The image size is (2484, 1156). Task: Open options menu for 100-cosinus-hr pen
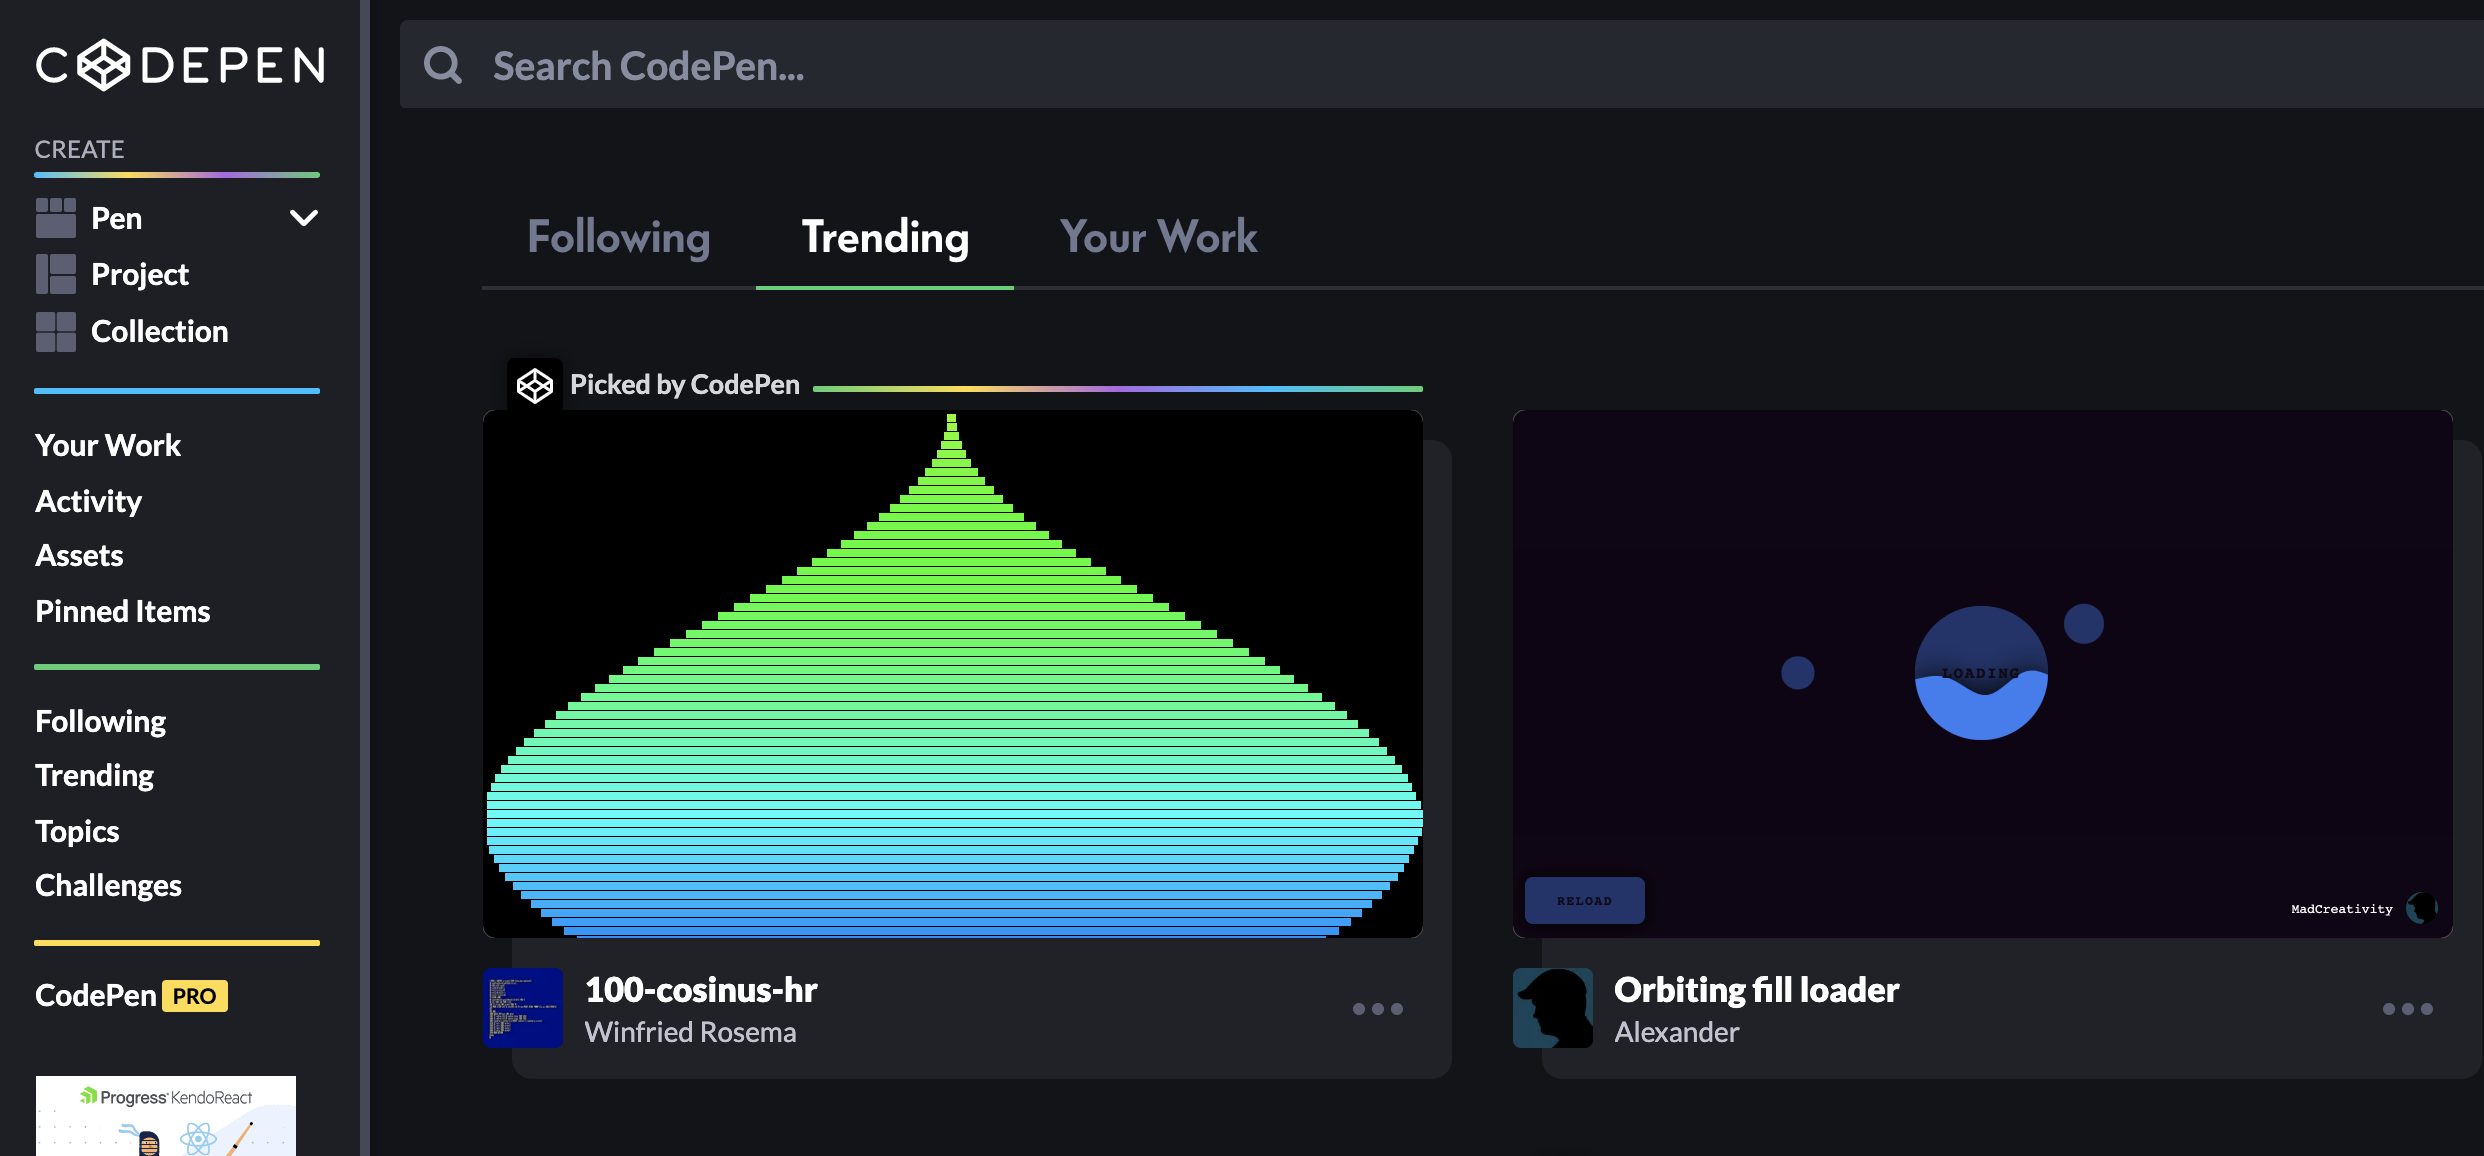[1377, 1009]
